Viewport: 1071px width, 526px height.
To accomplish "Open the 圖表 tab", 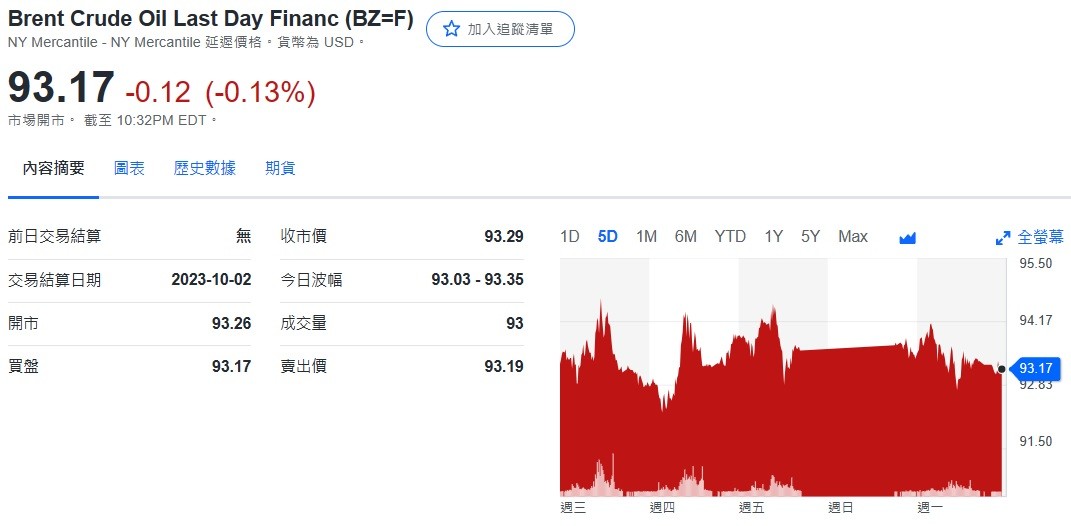I will click(129, 168).
